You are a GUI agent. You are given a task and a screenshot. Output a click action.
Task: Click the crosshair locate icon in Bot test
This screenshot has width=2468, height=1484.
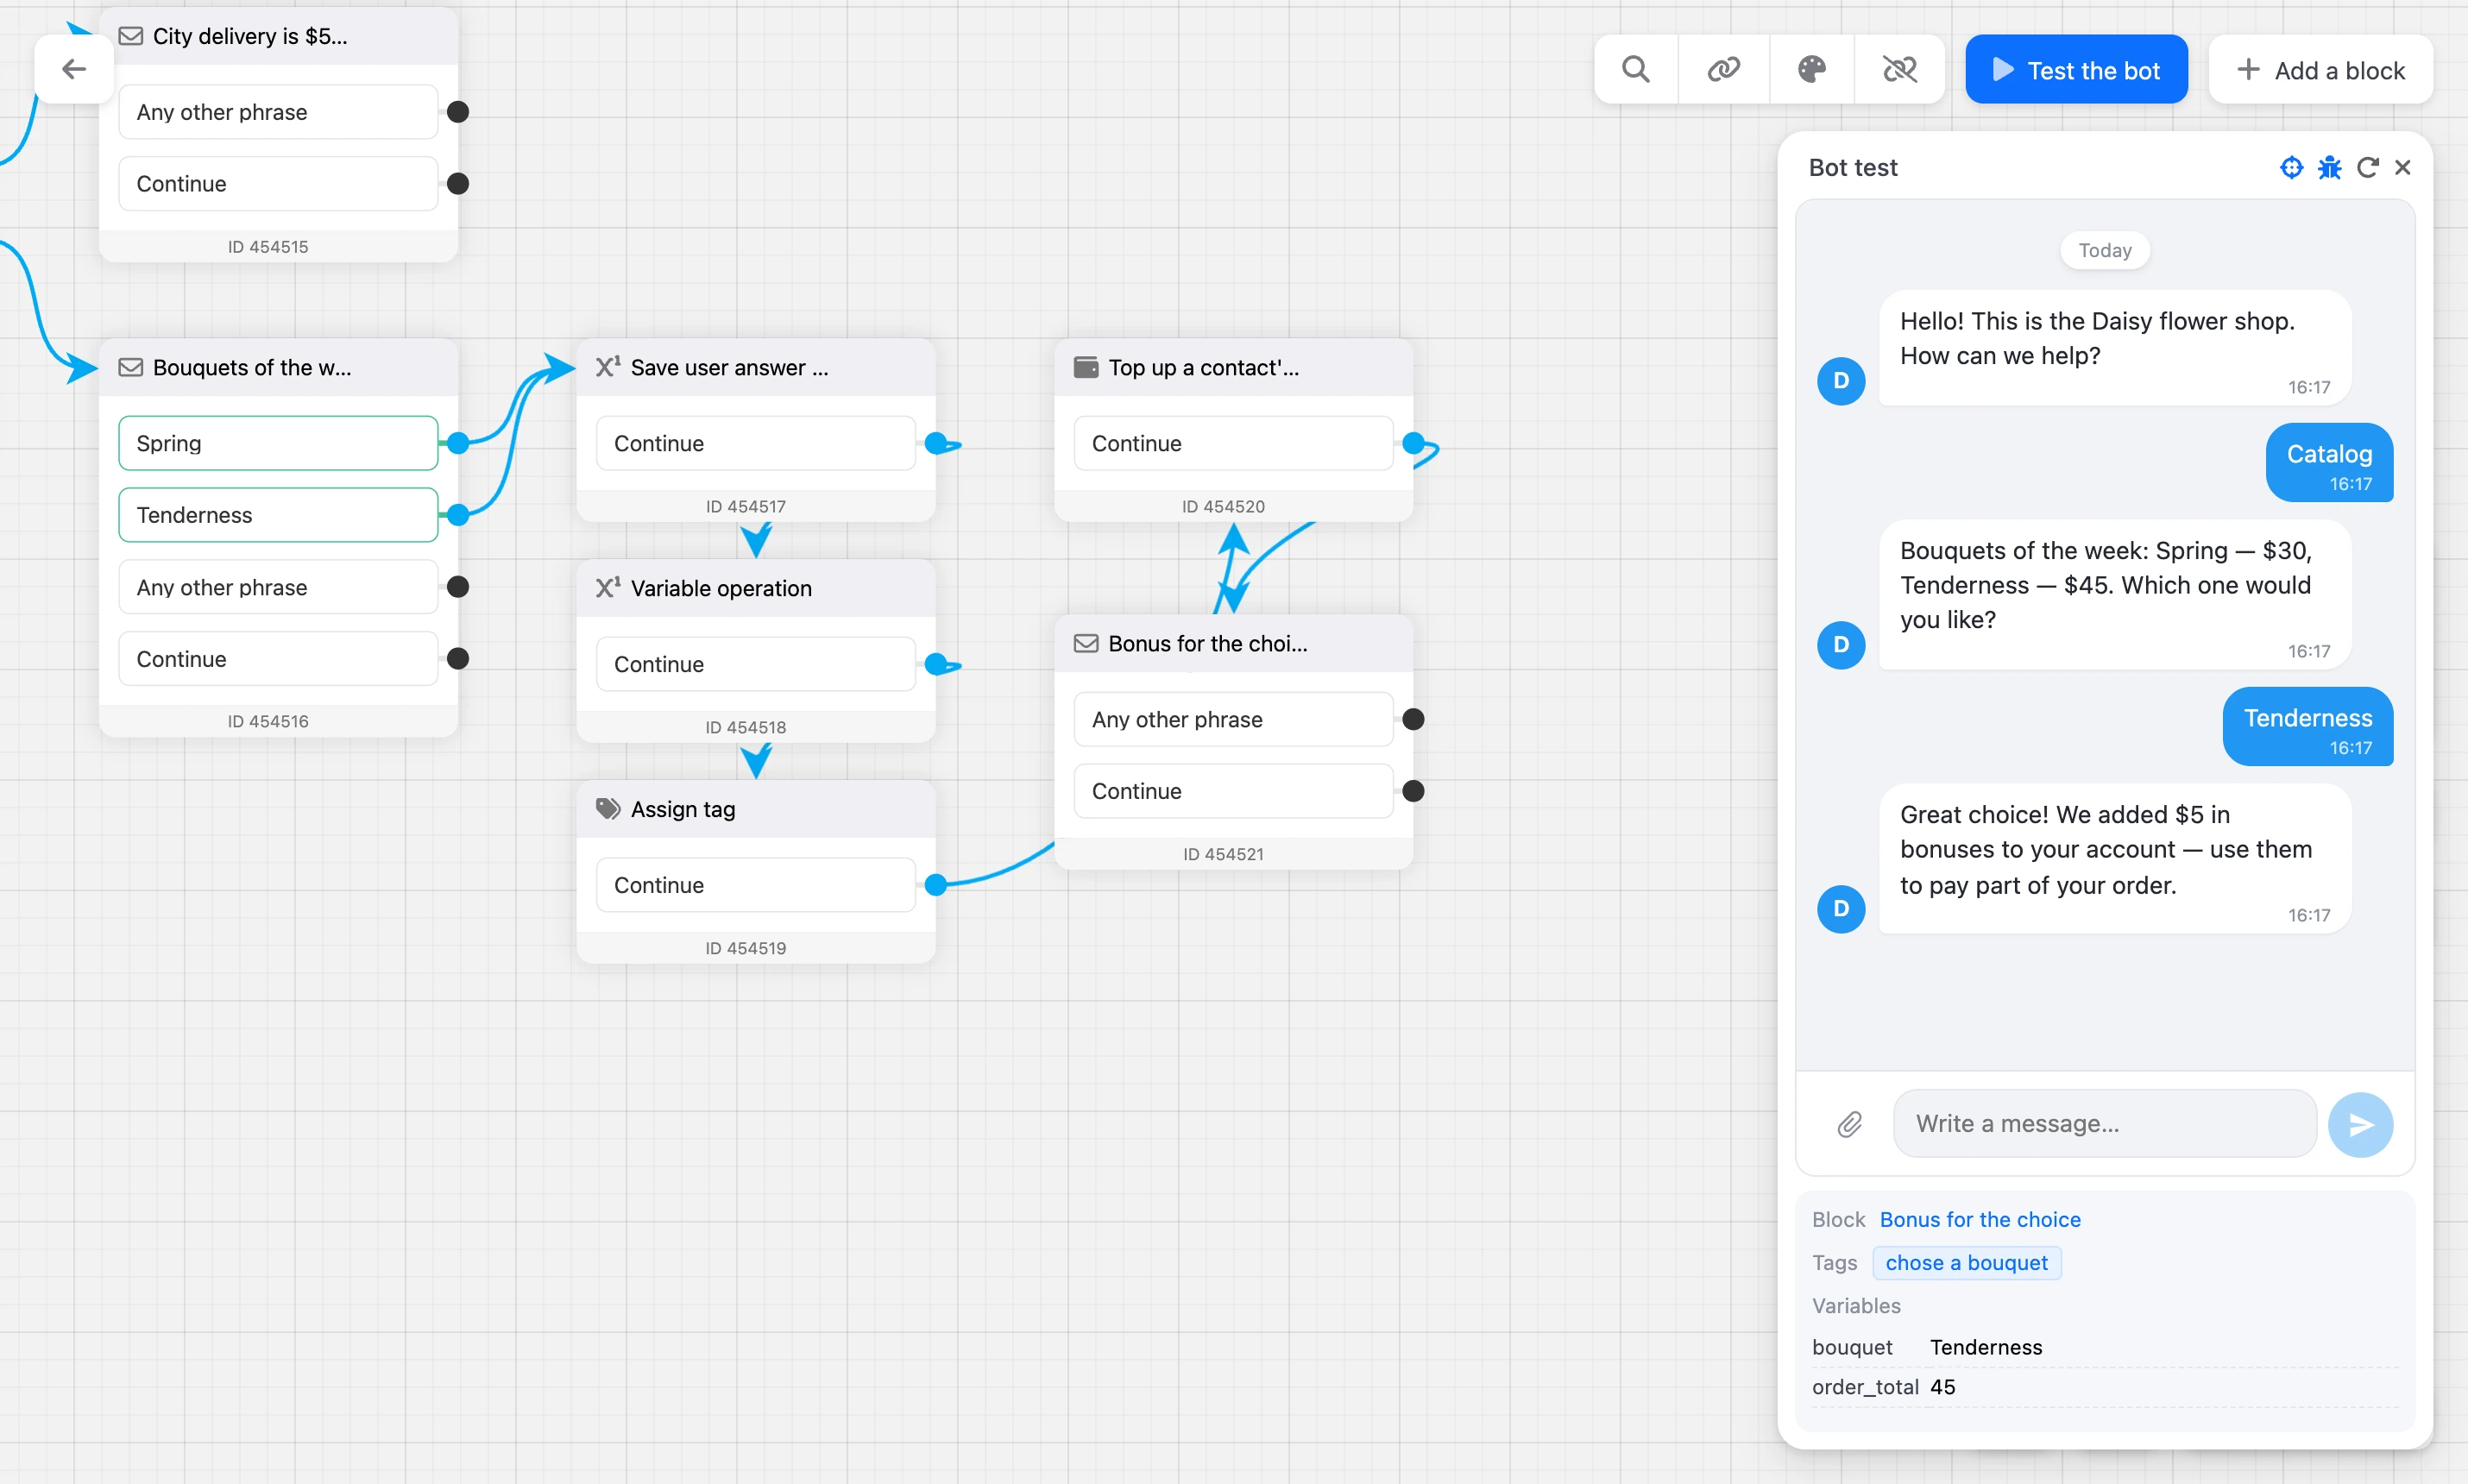coord(2291,167)
